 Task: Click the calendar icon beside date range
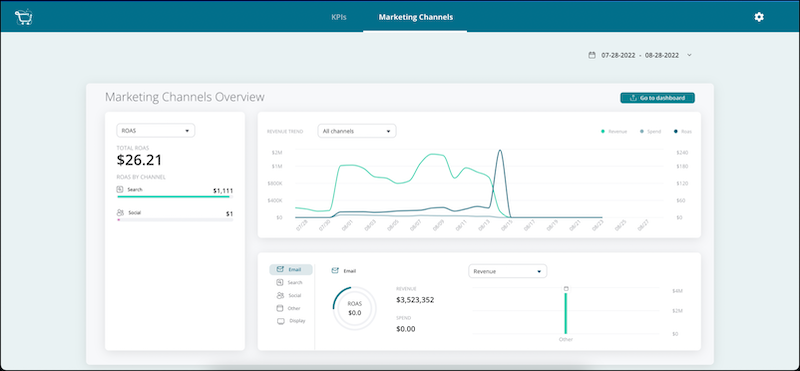592,55
